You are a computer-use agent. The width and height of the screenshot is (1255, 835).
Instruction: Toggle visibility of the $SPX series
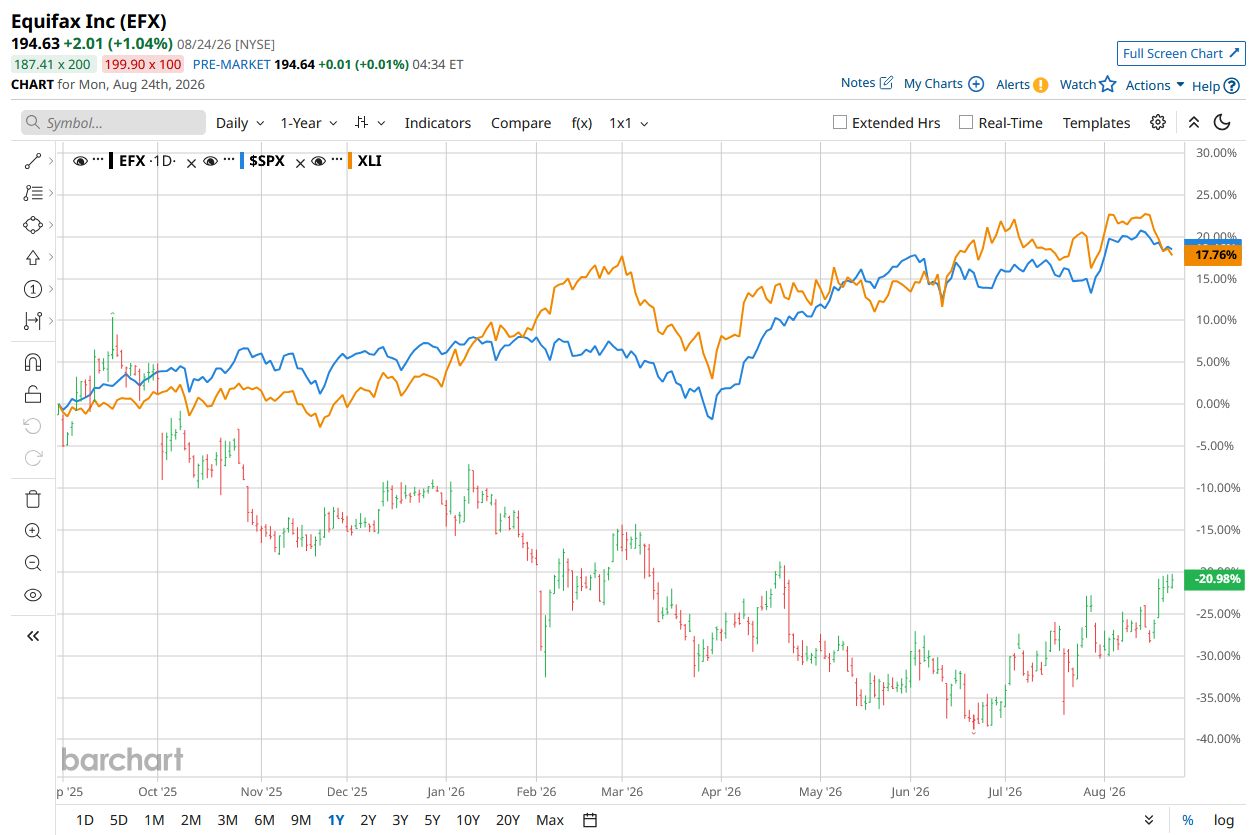click(x=210, y=160)
